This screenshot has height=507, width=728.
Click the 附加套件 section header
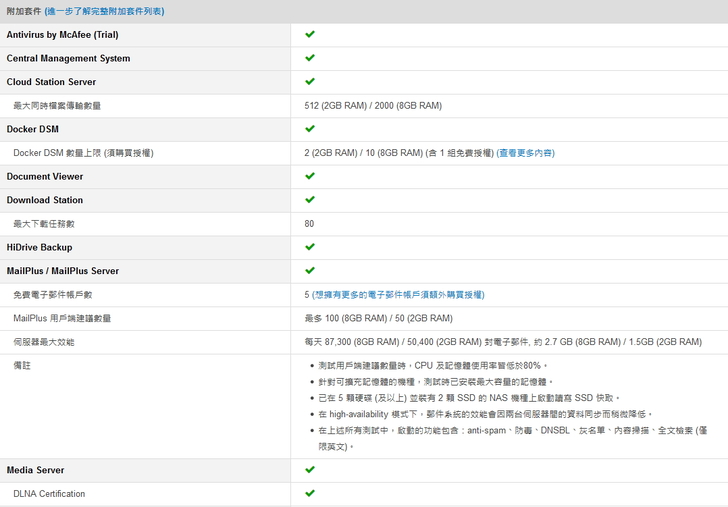tap(24, 11)
